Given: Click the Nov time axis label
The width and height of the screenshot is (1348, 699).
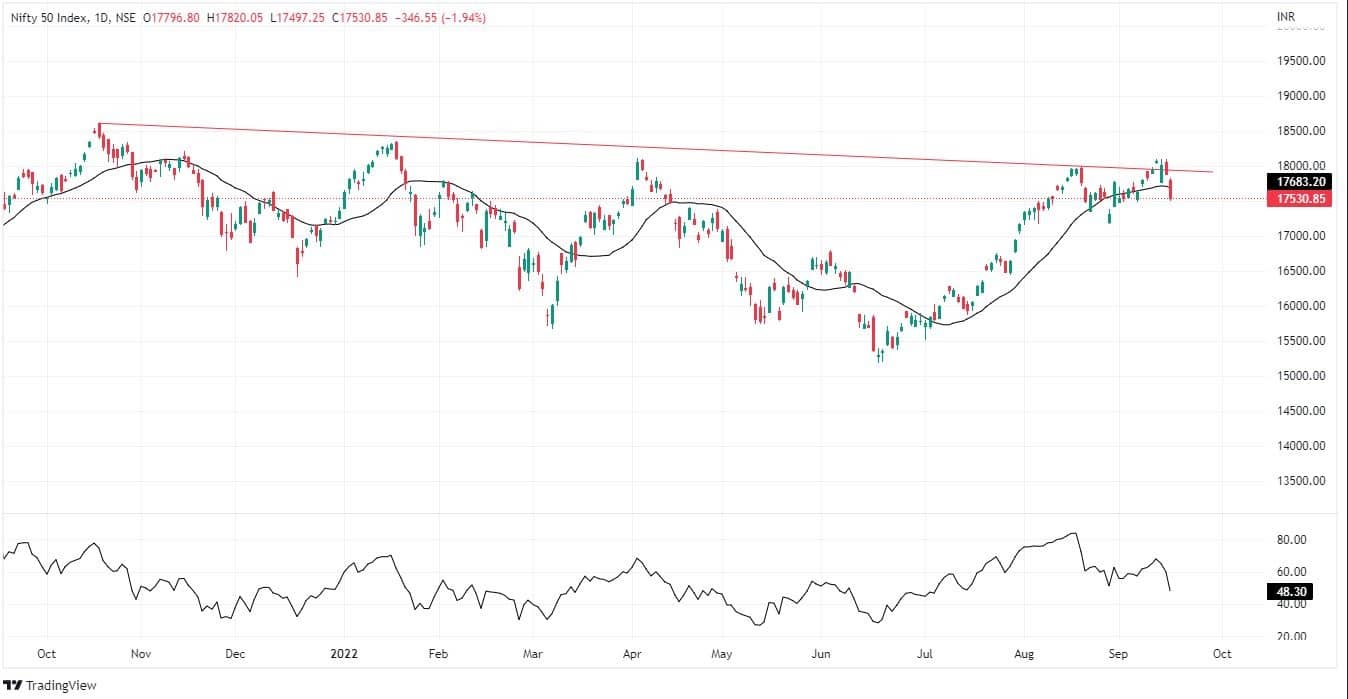Looking at the screenshot, I should click(140, 654).
